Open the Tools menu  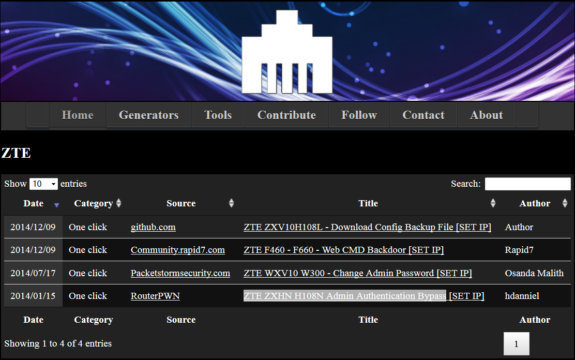pos(218,115)
